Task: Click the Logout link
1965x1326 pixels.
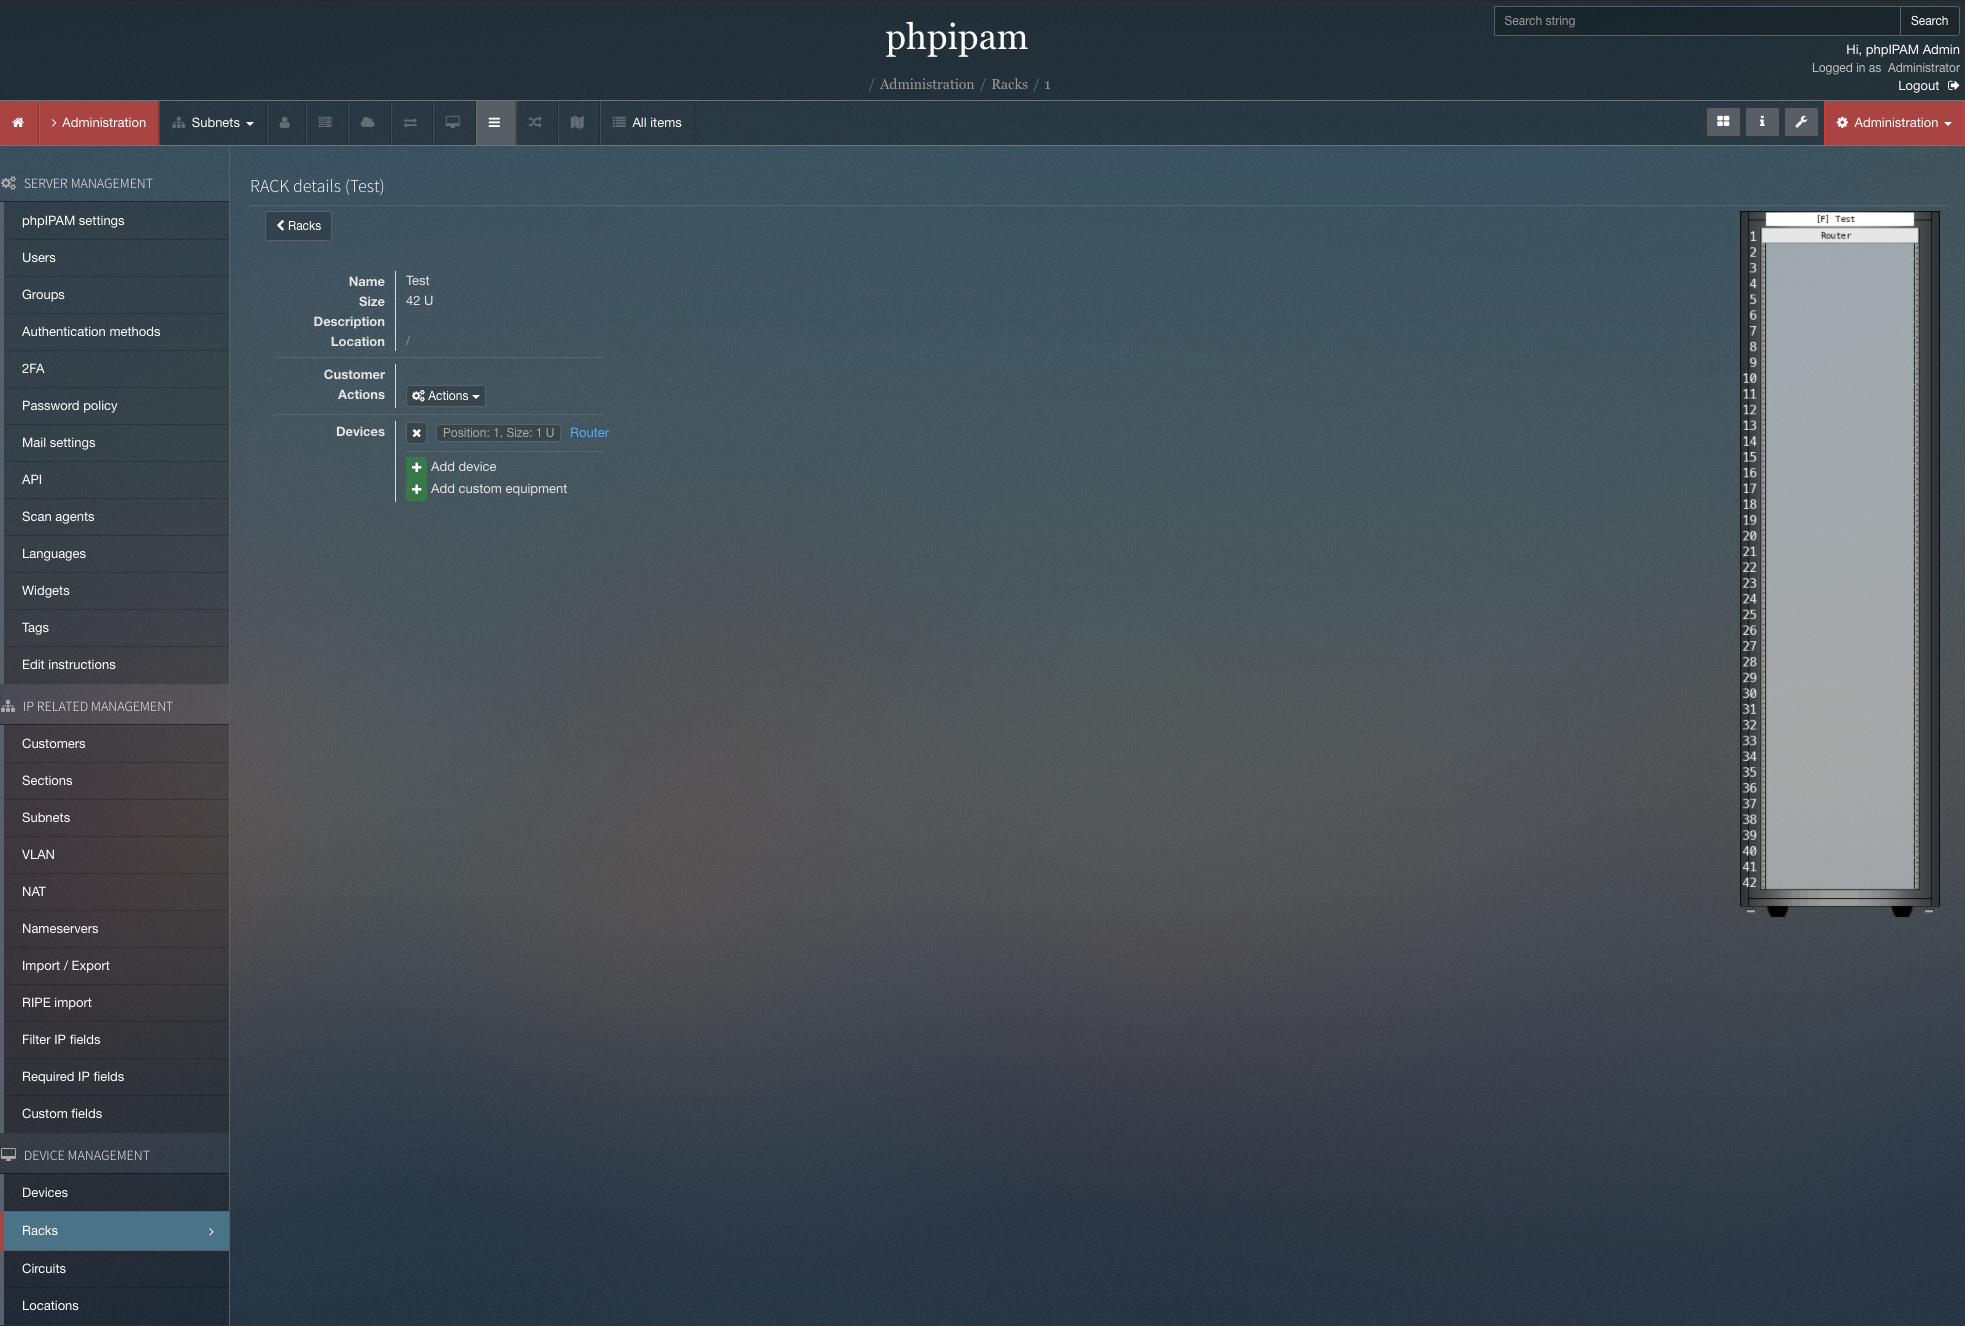Action: tap(1918, 86)
